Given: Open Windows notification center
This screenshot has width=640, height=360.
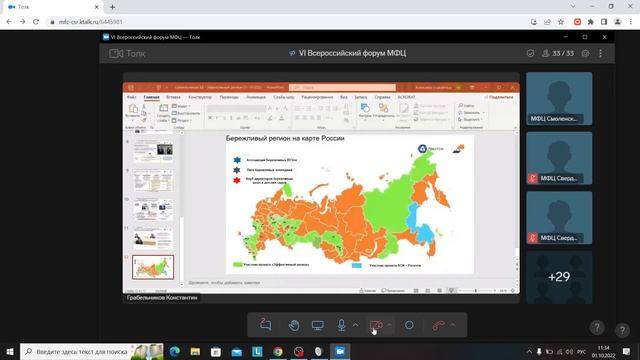Looking at the screenshot, I should point(627,351).
